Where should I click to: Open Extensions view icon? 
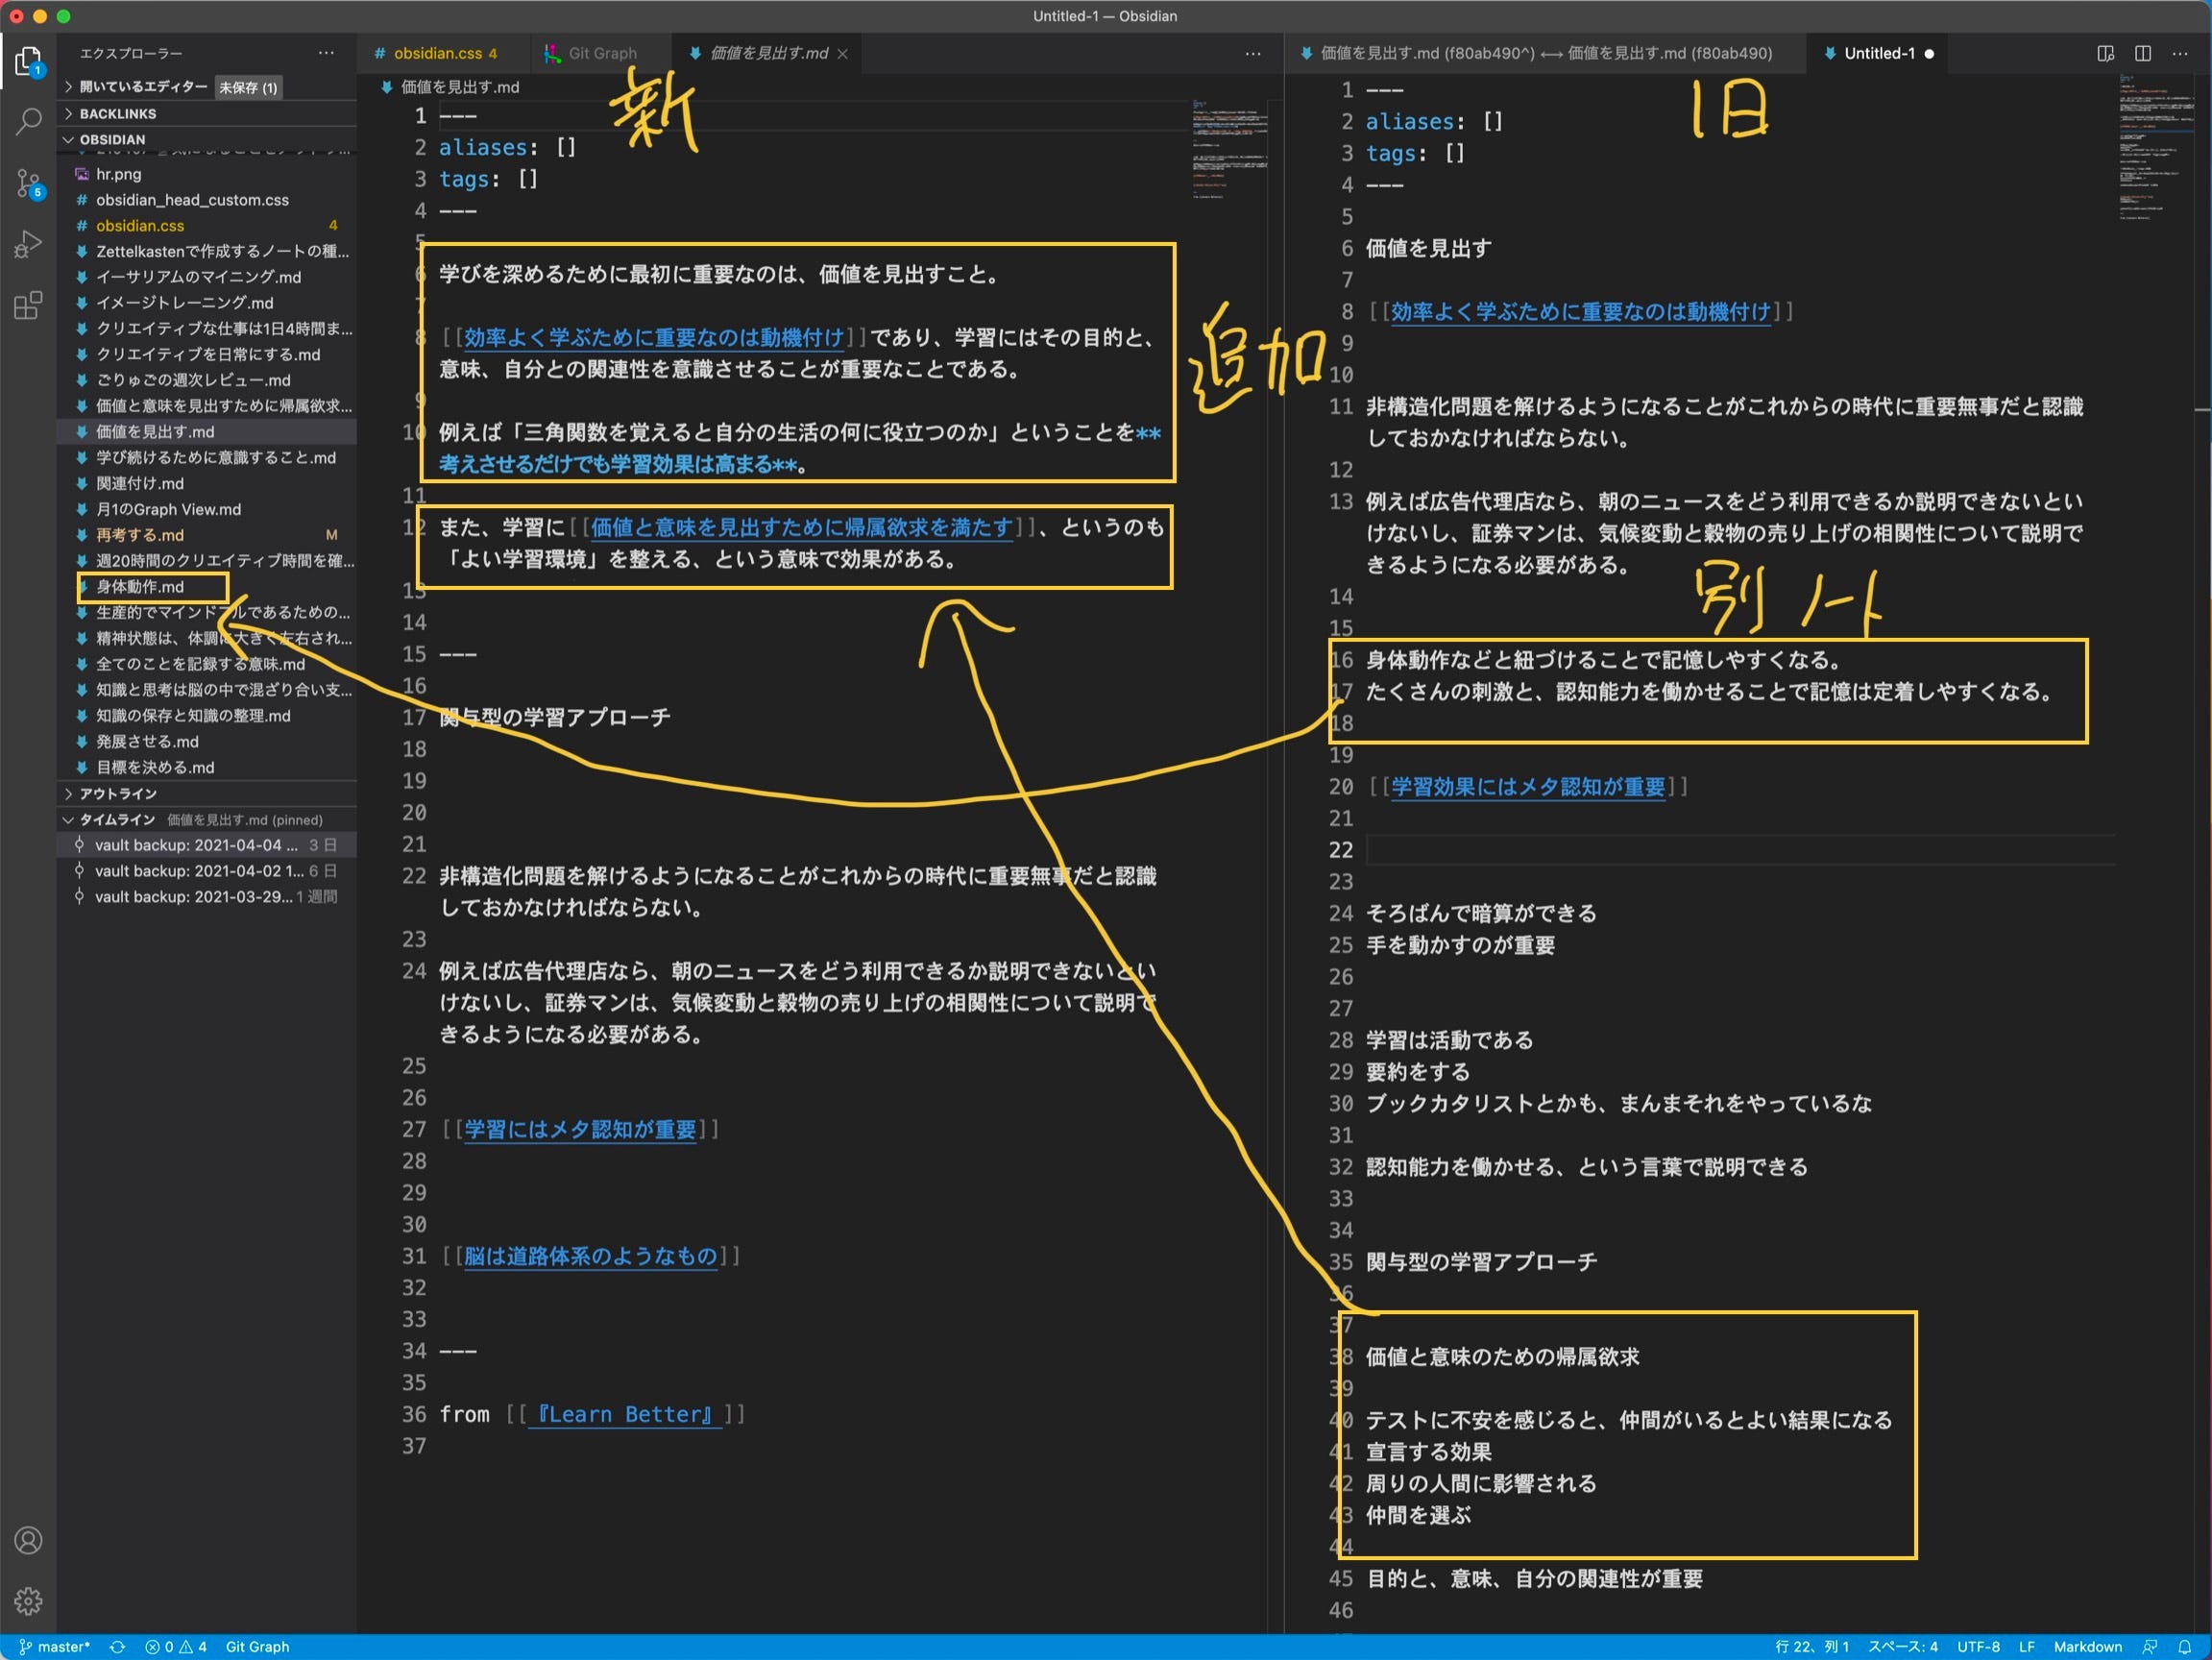pos(28,305)
